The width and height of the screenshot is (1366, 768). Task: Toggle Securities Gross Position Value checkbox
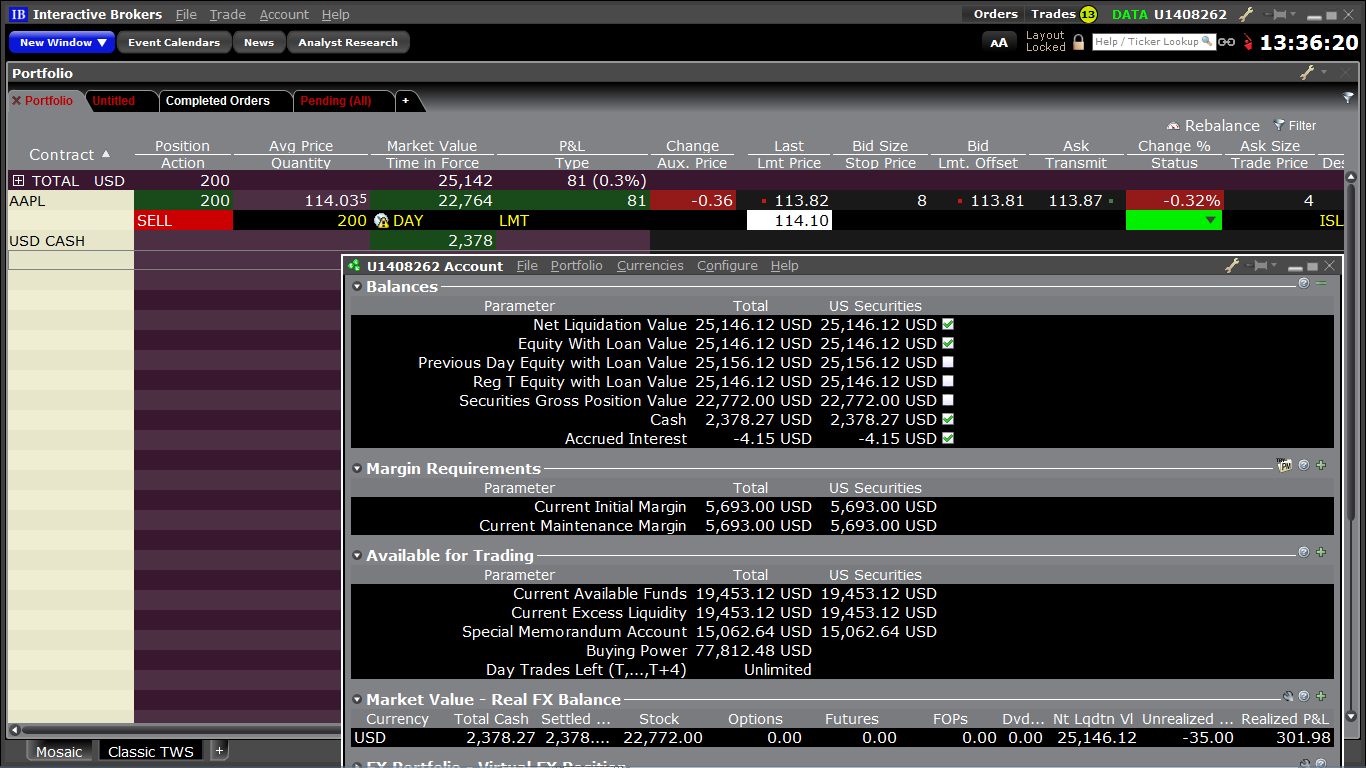[x=948, y=401]
